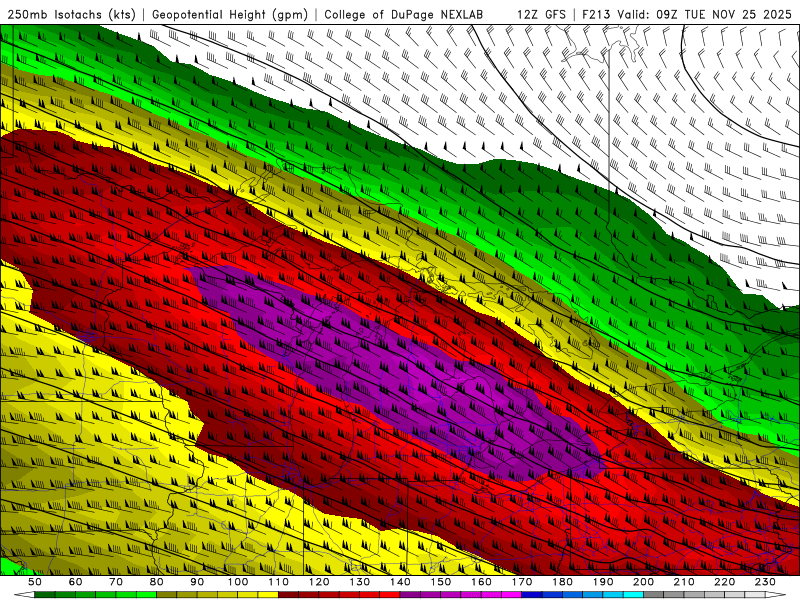
Task: Select the cyan swatch left of 200
Action: [x=633, y=594]
